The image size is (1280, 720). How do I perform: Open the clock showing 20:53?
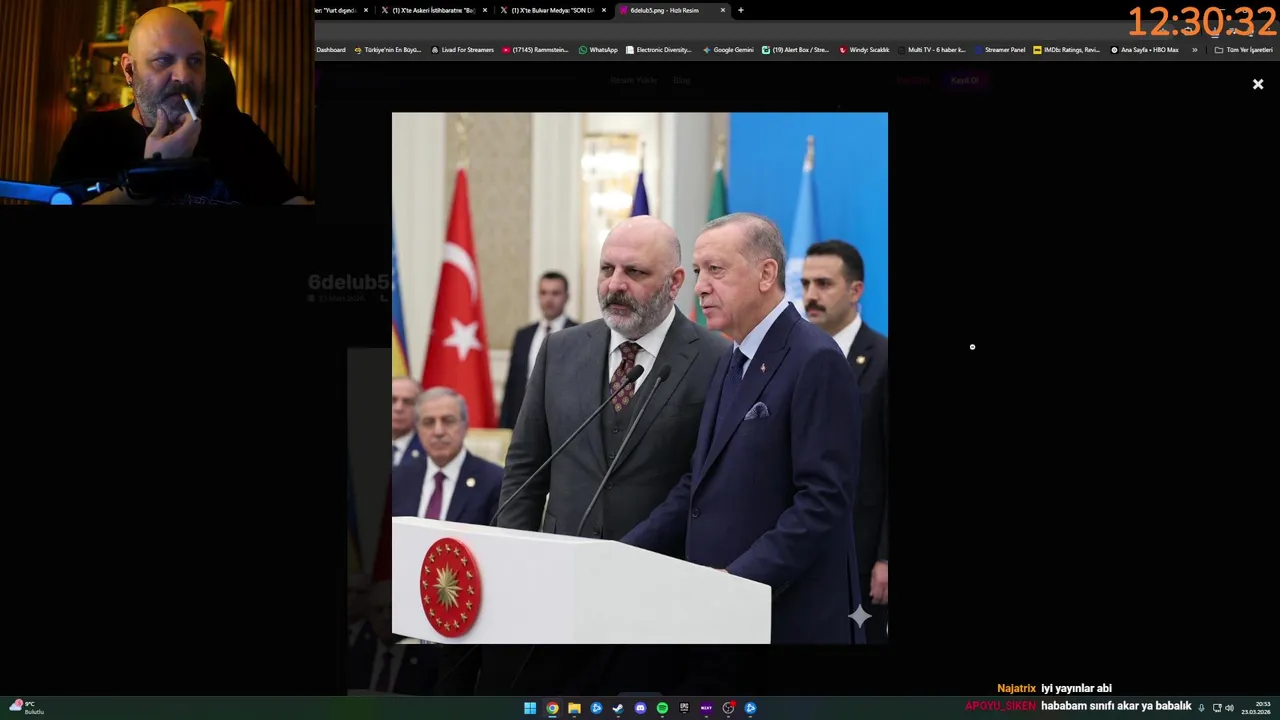pos(1256,708)
